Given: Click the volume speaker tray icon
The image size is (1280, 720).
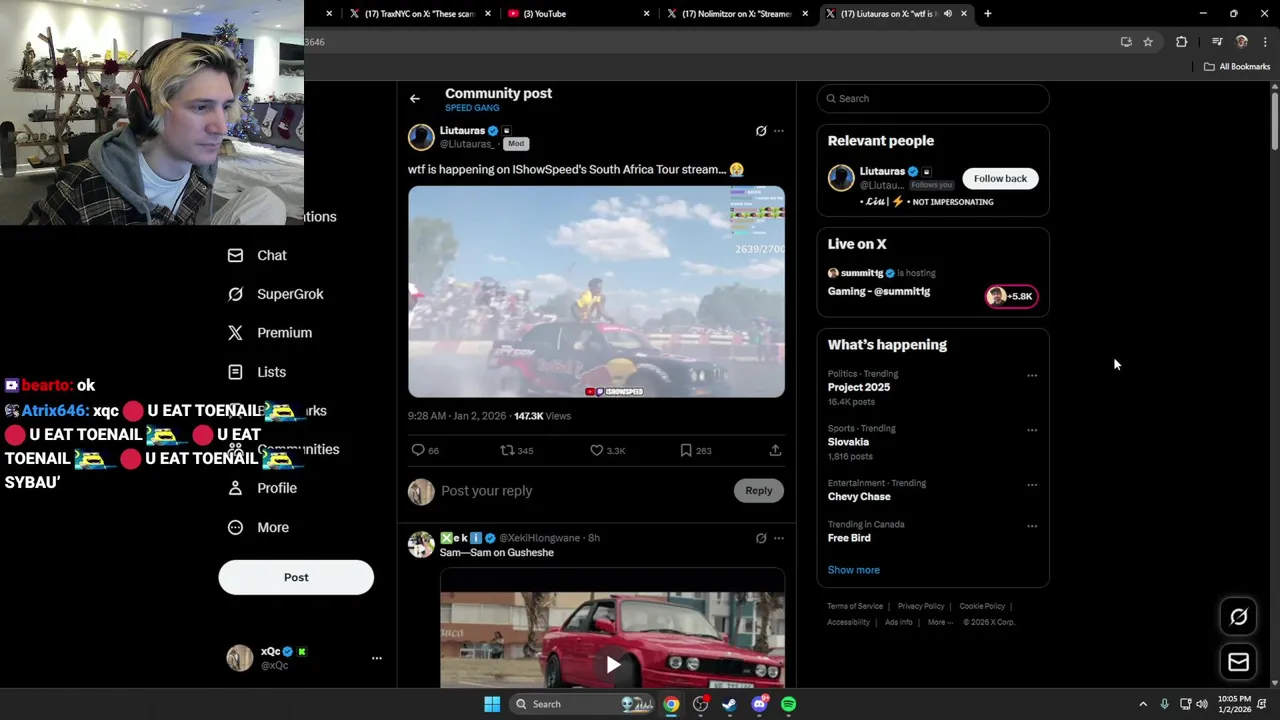Looking at the screenshot, I should [x=1202, y=704].
